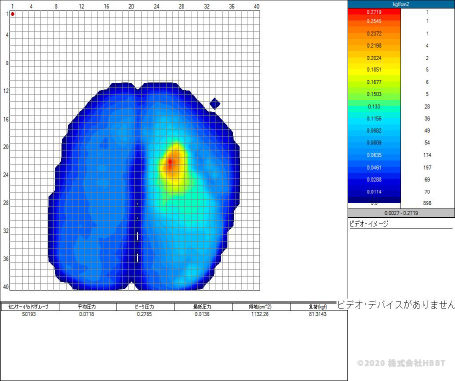This screenshot has height=381, width=455.
Task: Select the 0.0114 navy legend band
Action: 374,192
